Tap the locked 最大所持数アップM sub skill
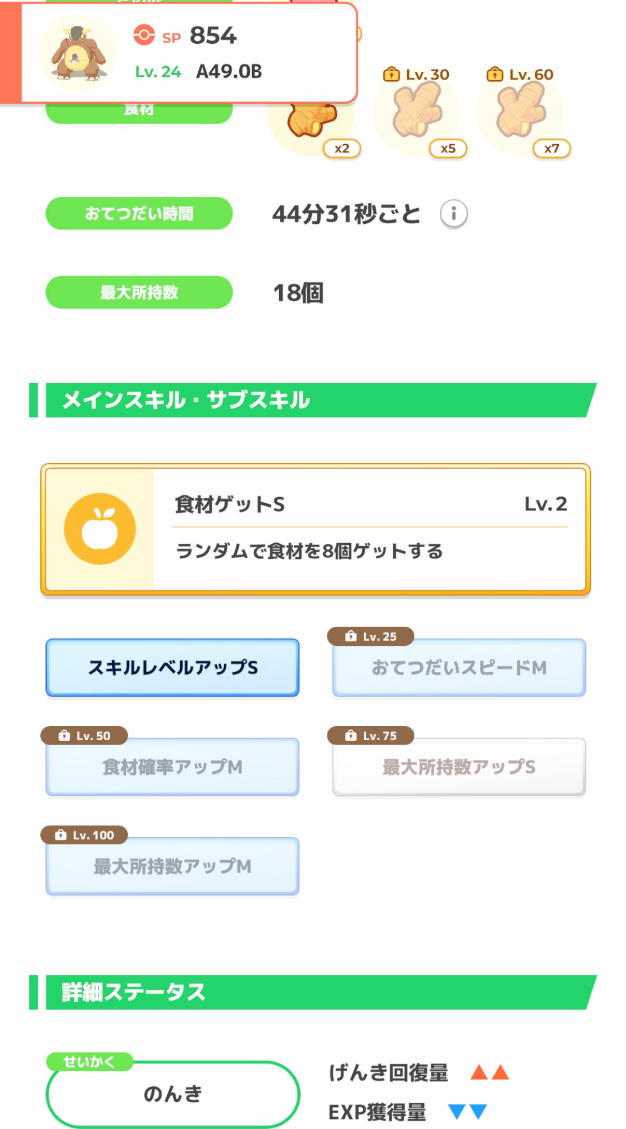 click(x=172, y=866)
